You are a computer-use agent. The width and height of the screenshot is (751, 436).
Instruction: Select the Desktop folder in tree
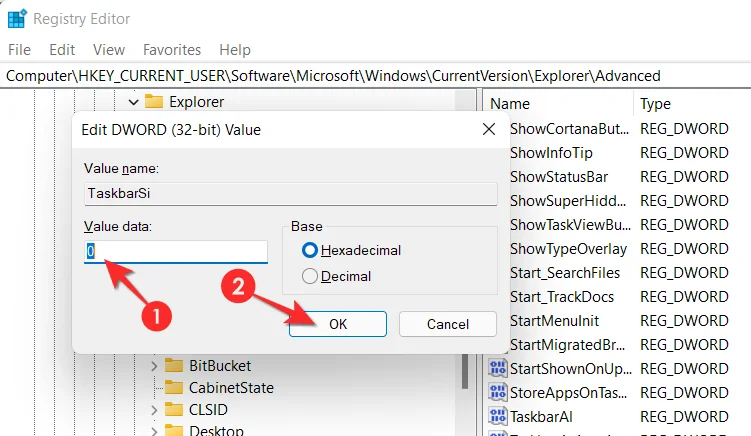coord(216,430)
